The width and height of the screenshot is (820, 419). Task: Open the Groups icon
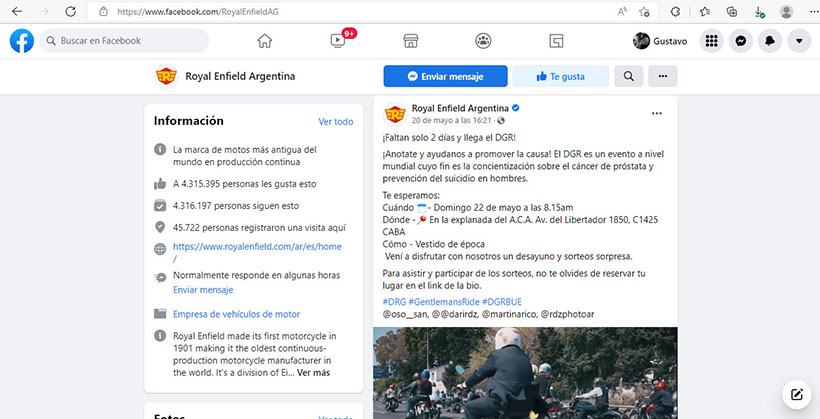[x=483, y=41]
